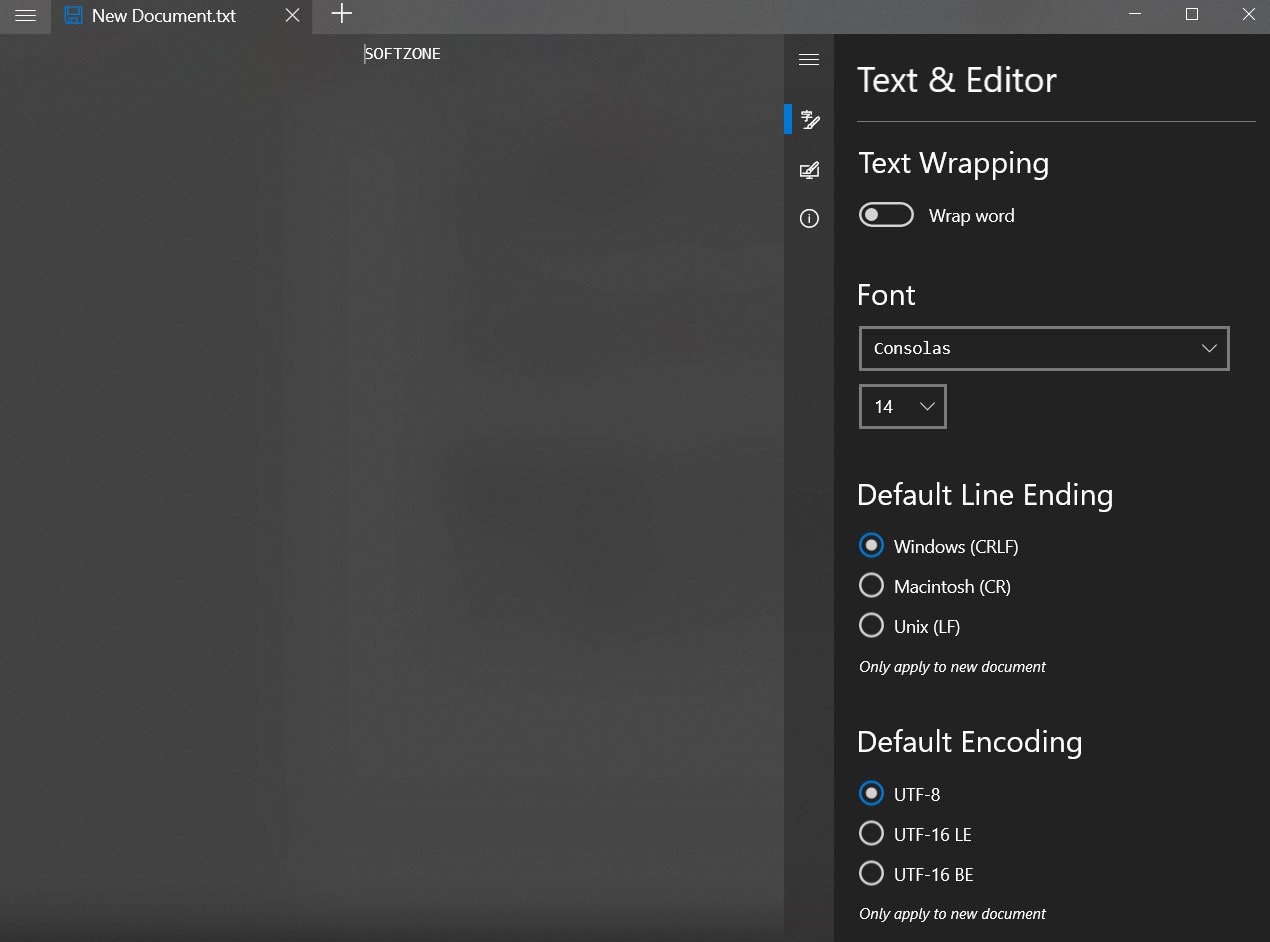Click the save icon on document tab
This screenshot has height=942, width=1270.
(73, 16)
